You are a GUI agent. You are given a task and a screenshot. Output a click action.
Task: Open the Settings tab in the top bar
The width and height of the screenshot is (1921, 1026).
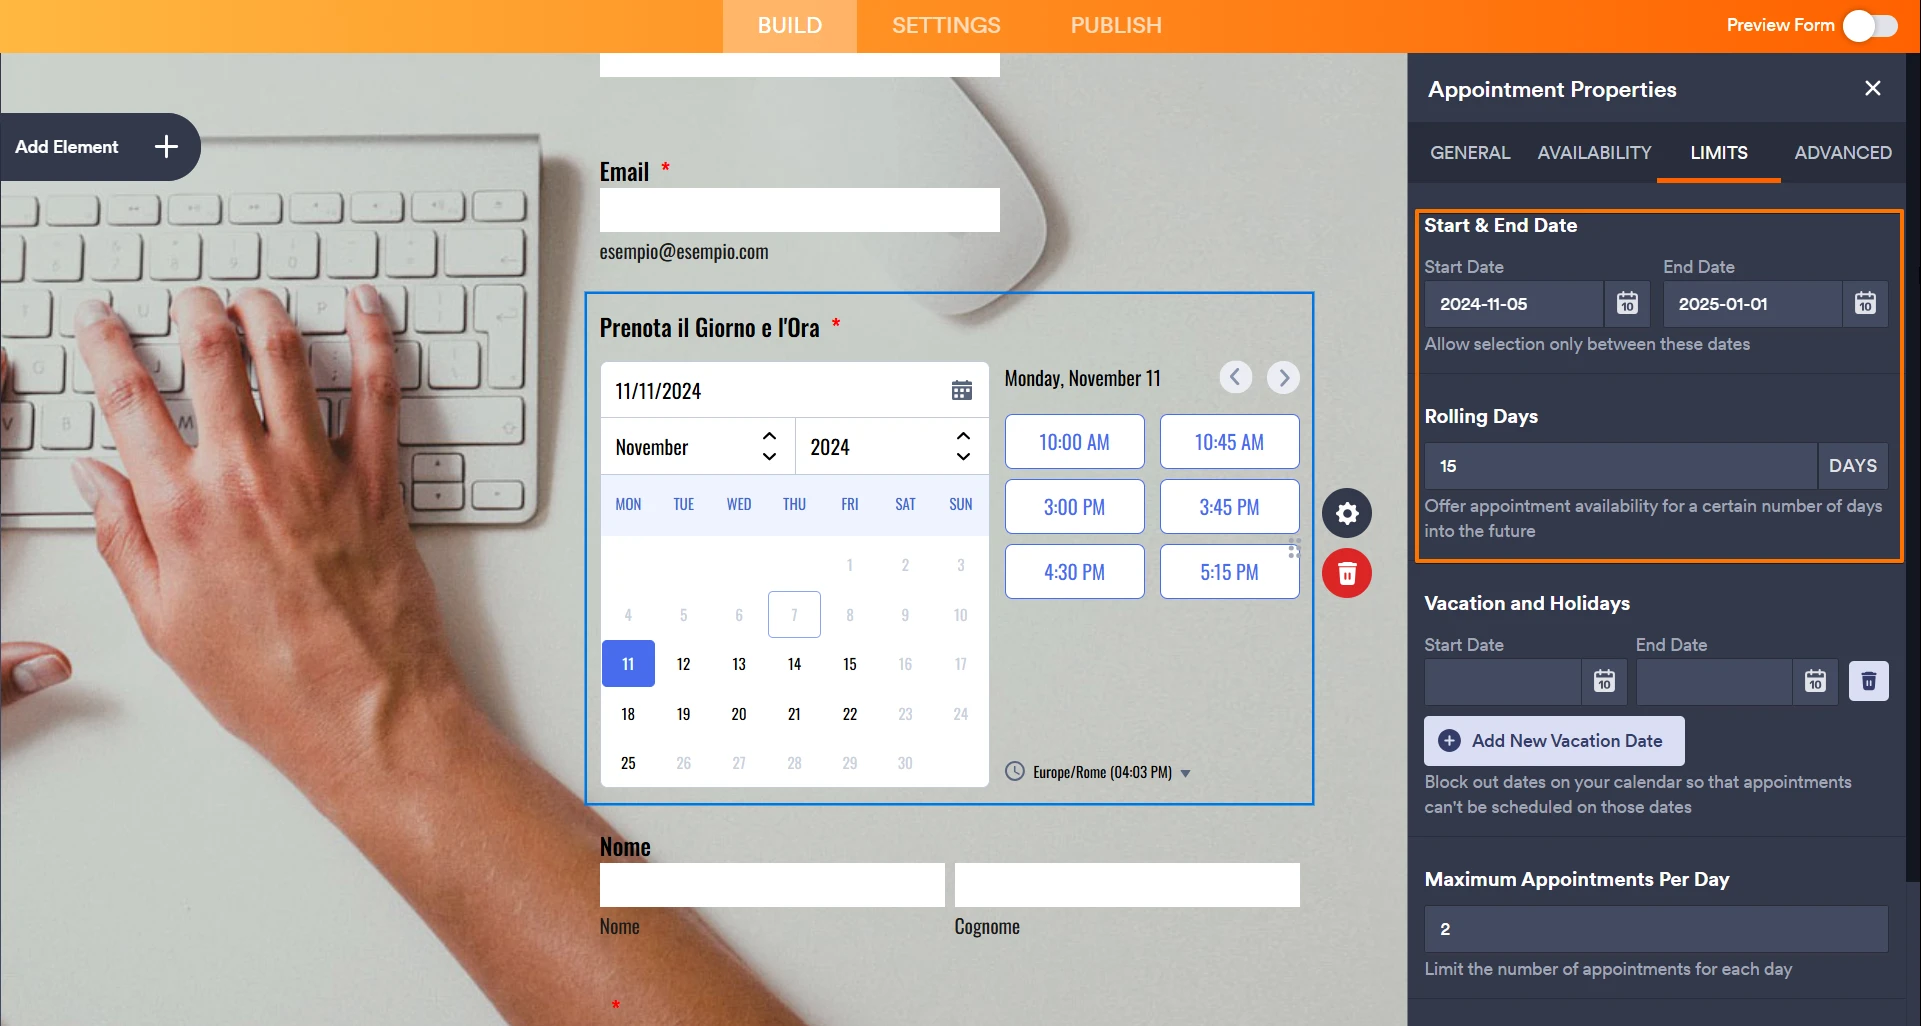[x=945, y=26]
